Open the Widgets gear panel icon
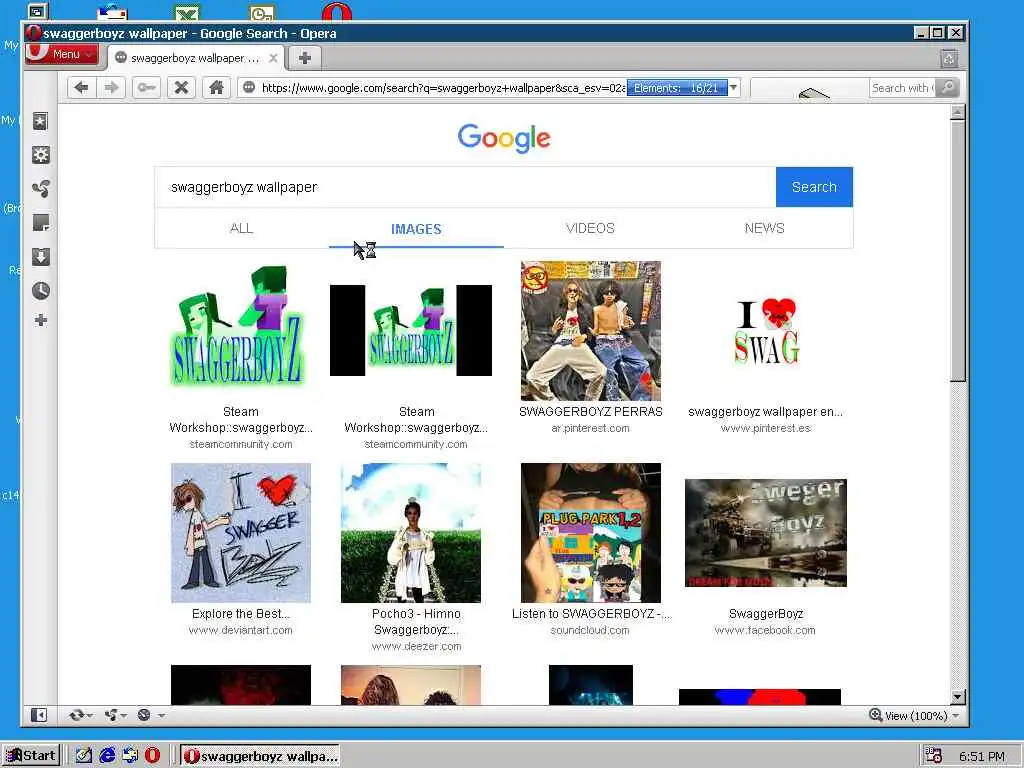The image size is (1024, 768). 40,155
